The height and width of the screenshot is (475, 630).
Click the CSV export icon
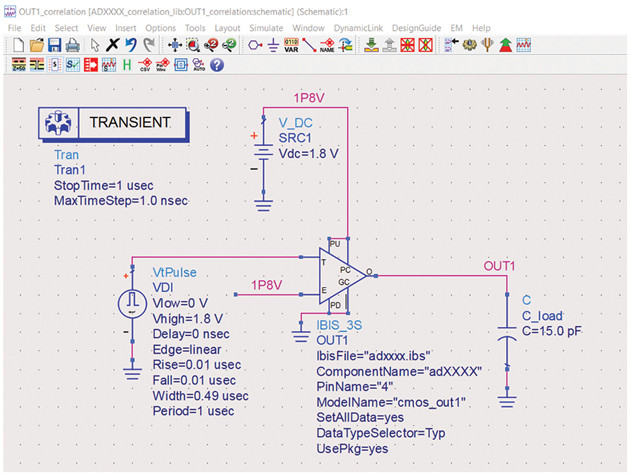[x=145, y=64]
